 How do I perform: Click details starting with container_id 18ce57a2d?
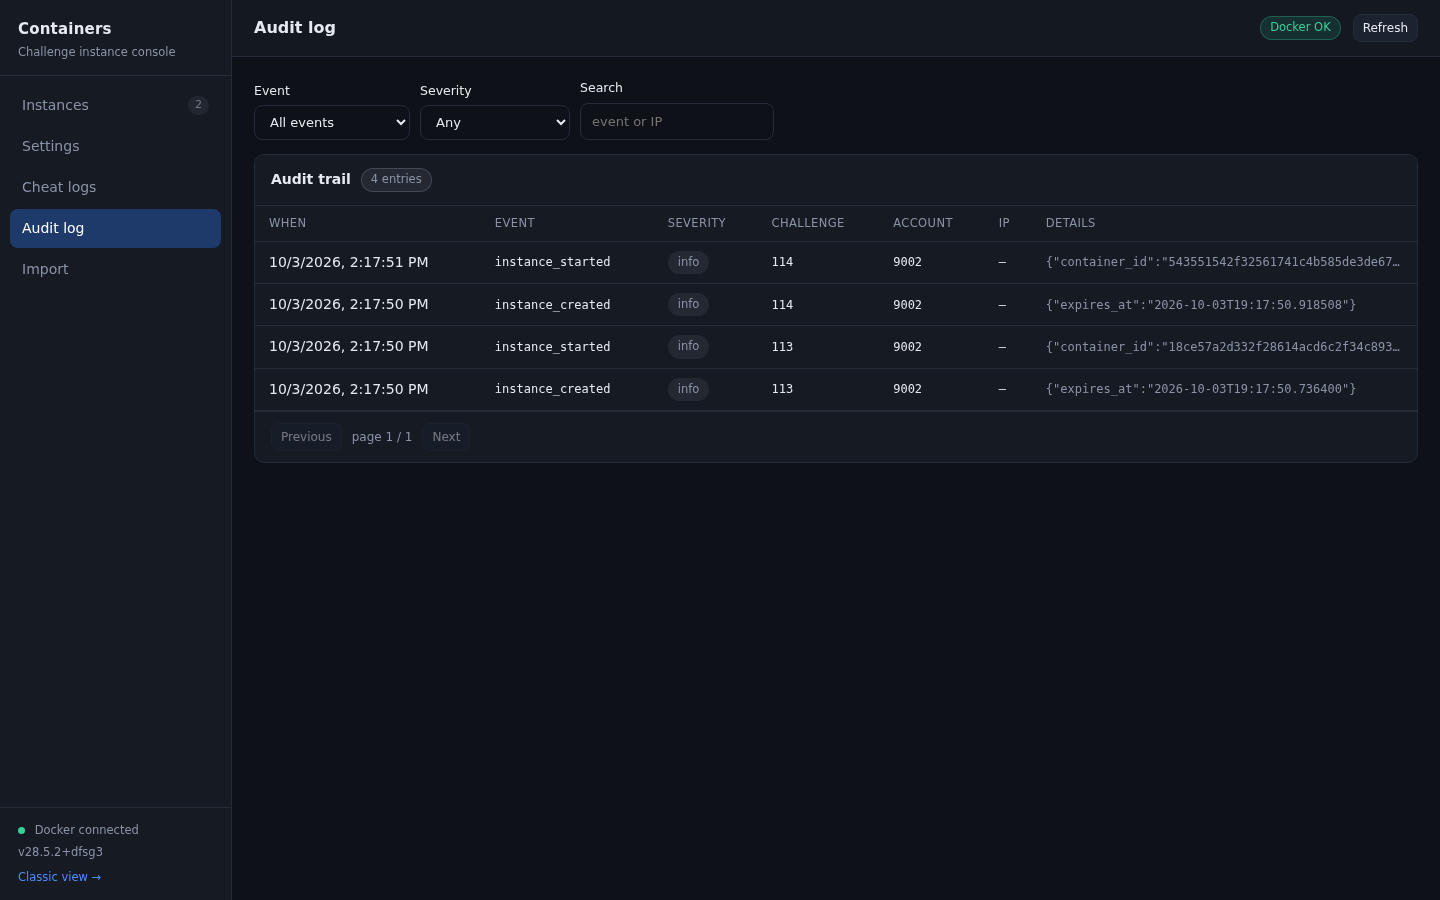[1223, 347]
